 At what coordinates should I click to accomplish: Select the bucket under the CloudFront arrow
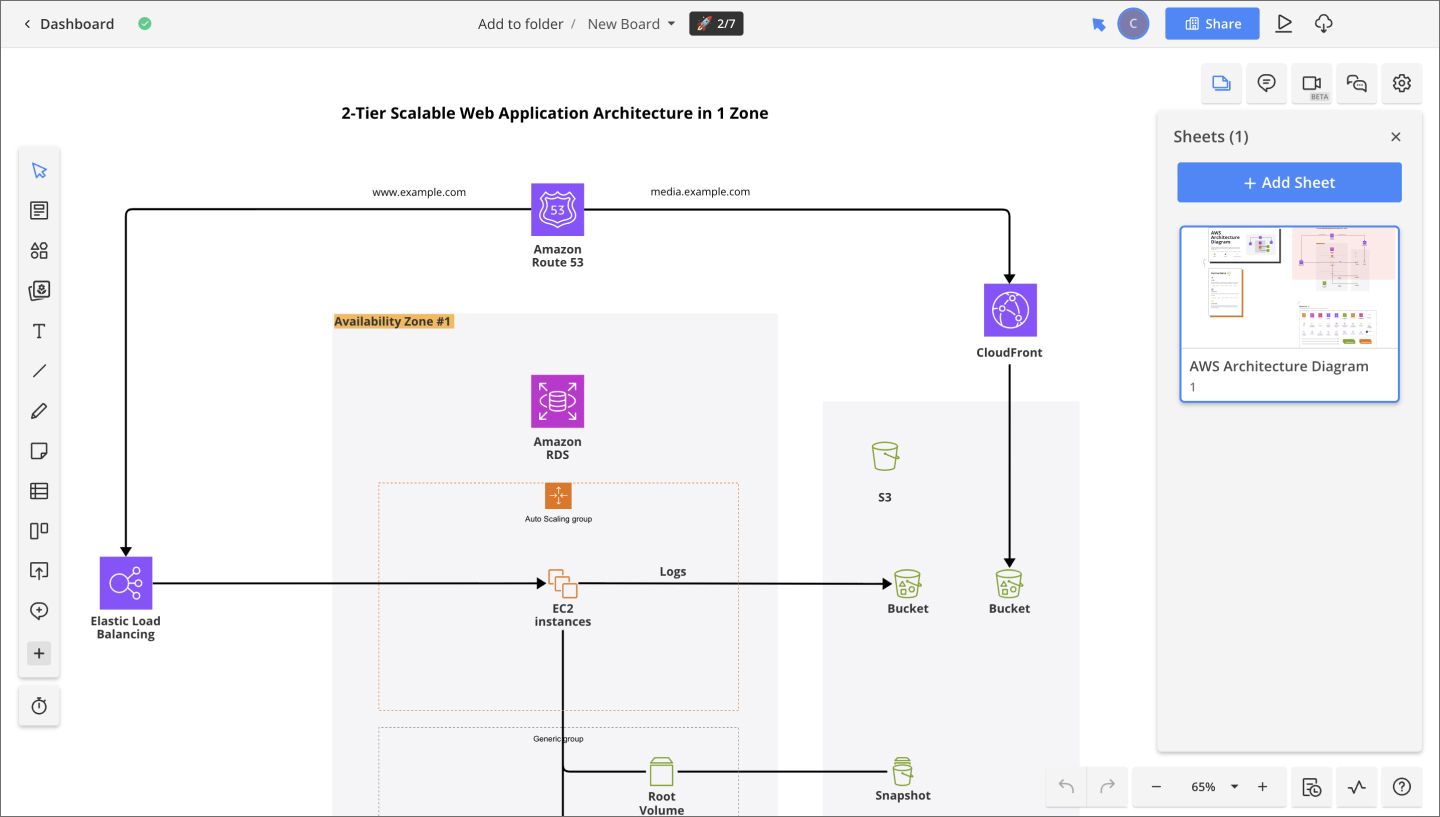tap(1009, 584)
